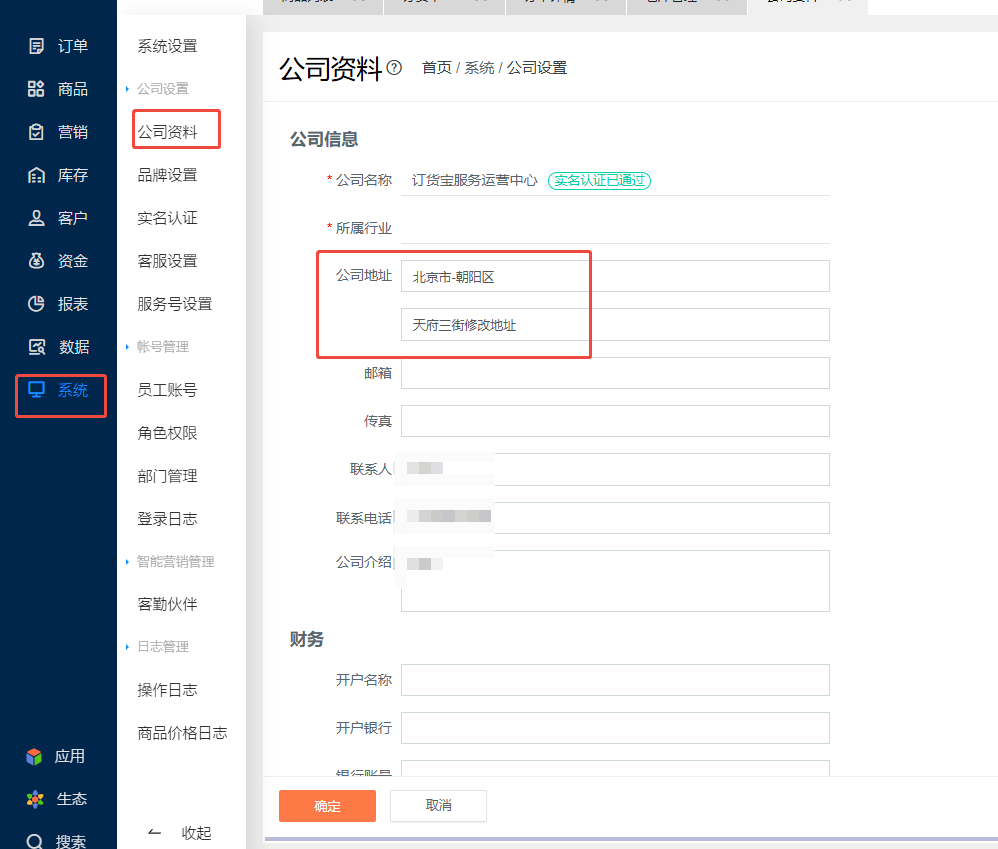The width and height of the screenshot is (998, 849).
Task: Click the 联系人 contact input field
Action: point(615,469)
